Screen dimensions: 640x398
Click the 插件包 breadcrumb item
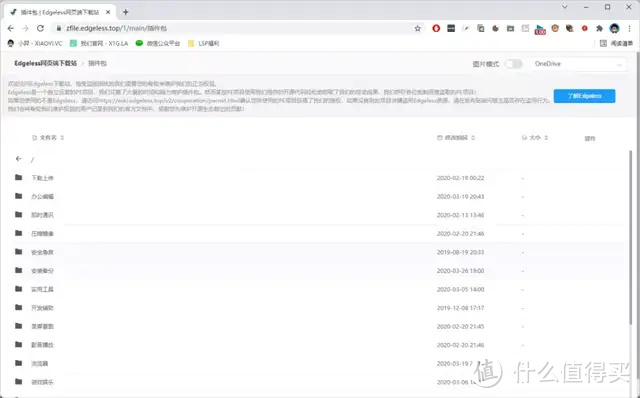(98, 63)
